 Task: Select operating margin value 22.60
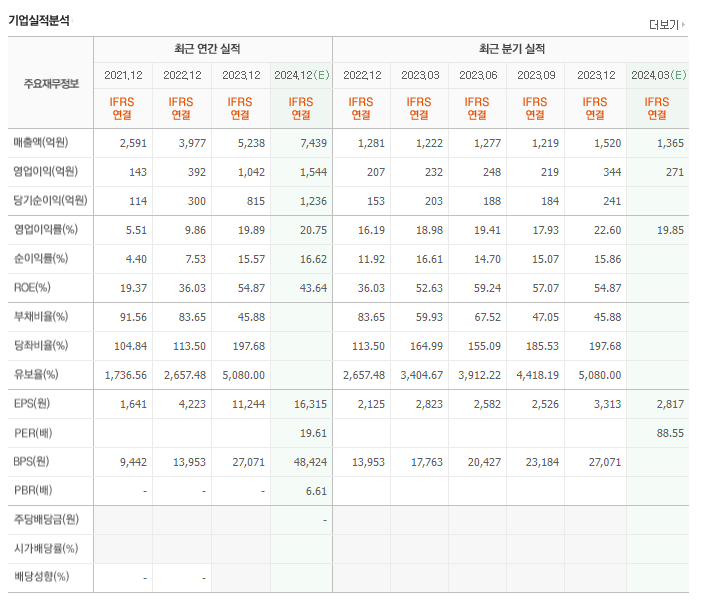pyautogui.click(x=608, y=231)
